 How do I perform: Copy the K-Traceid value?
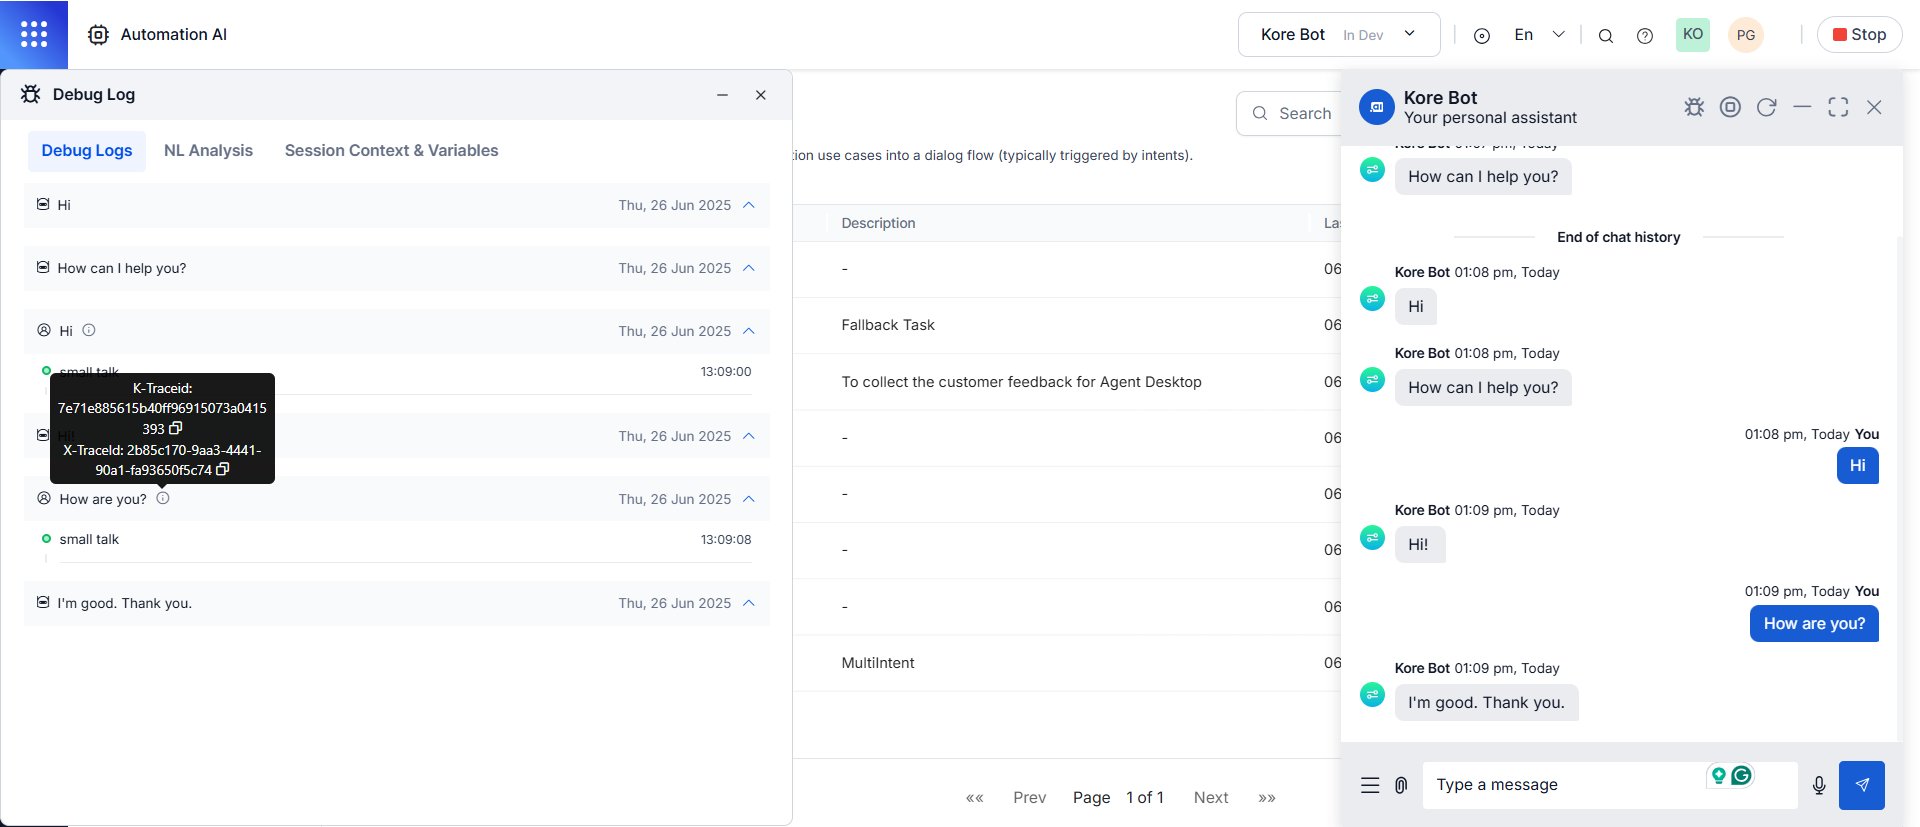pos(176,428)
